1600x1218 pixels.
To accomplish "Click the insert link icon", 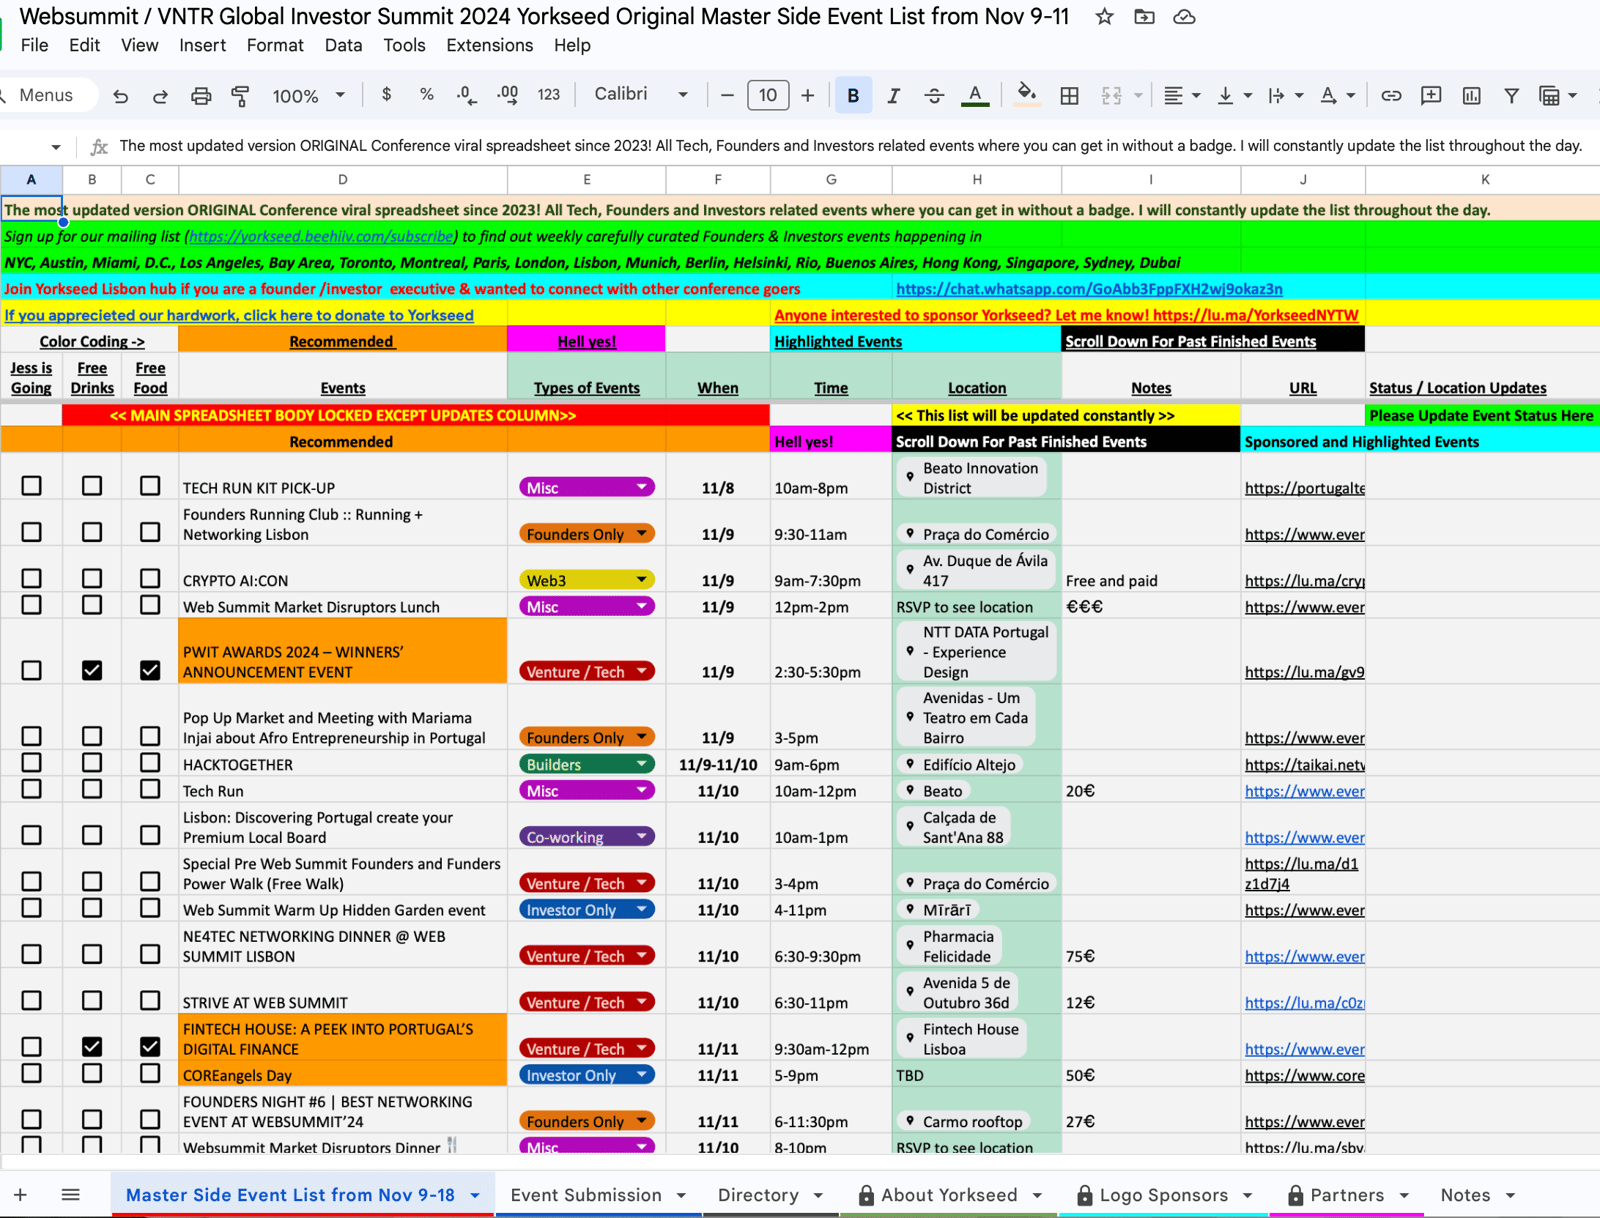I will point(1391,96).
